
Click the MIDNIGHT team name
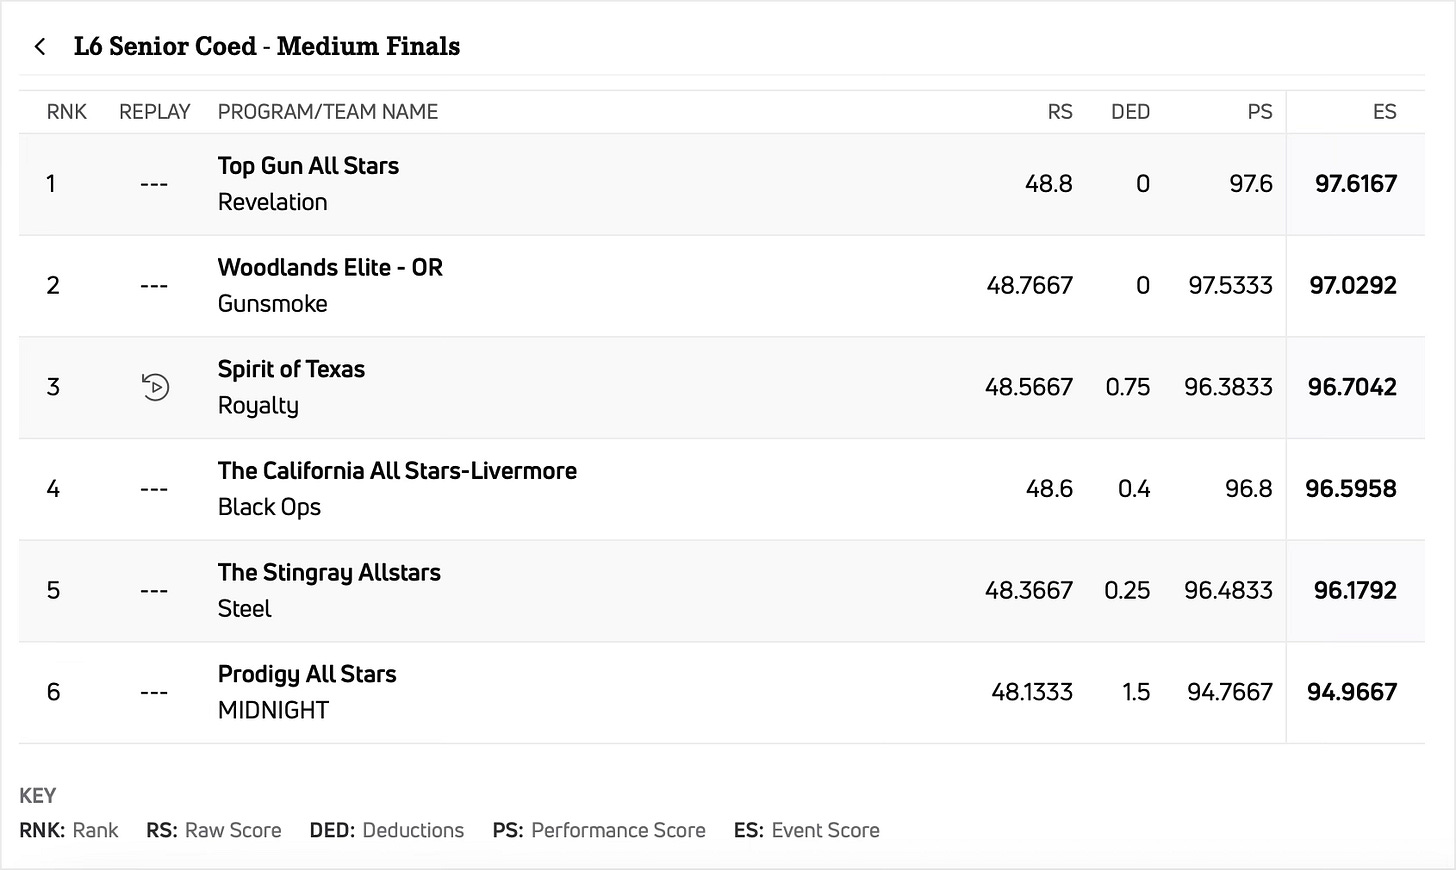tap(273, 710)
